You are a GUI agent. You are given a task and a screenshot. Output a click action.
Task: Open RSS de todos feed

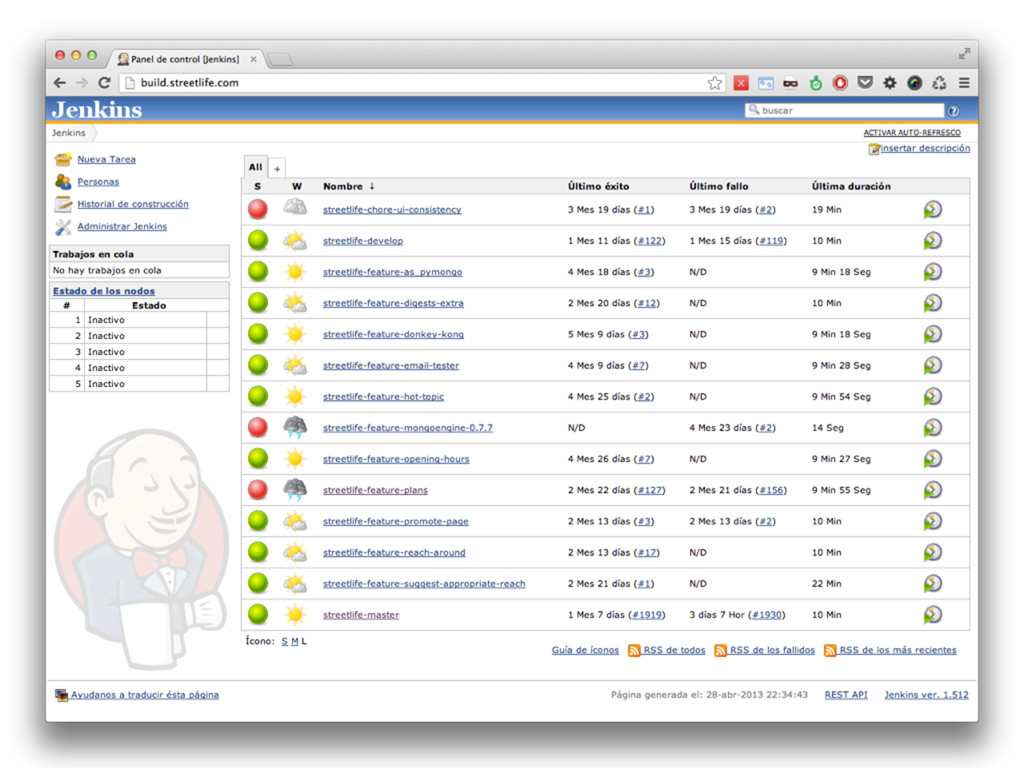[x=674, y=650]
